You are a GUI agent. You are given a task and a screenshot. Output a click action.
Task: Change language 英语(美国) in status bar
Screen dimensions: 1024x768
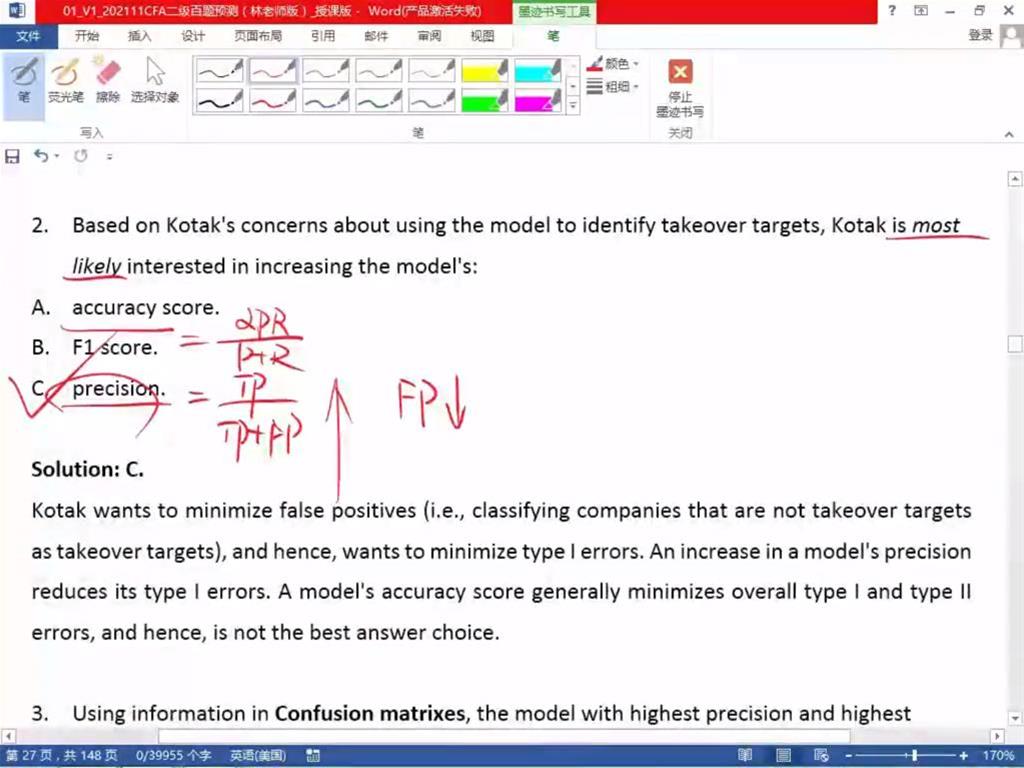click(258, 756)
